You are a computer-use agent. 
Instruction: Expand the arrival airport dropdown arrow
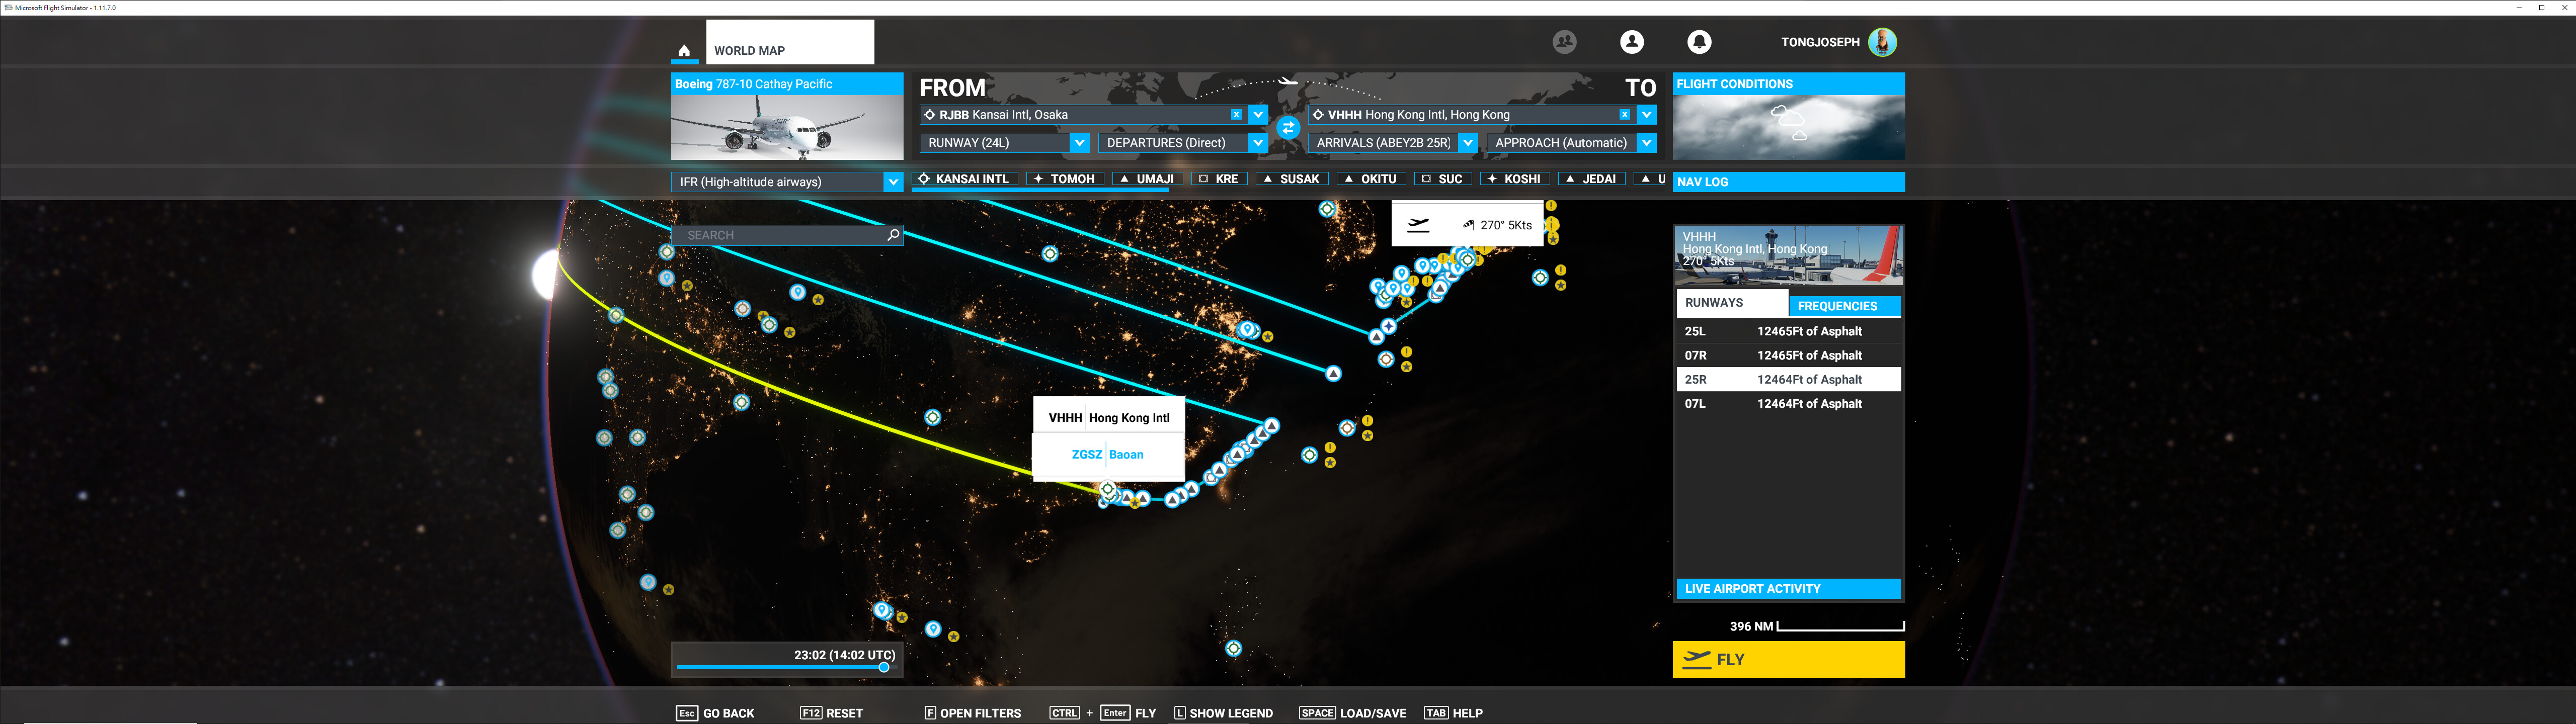(x=1646, y=115)
